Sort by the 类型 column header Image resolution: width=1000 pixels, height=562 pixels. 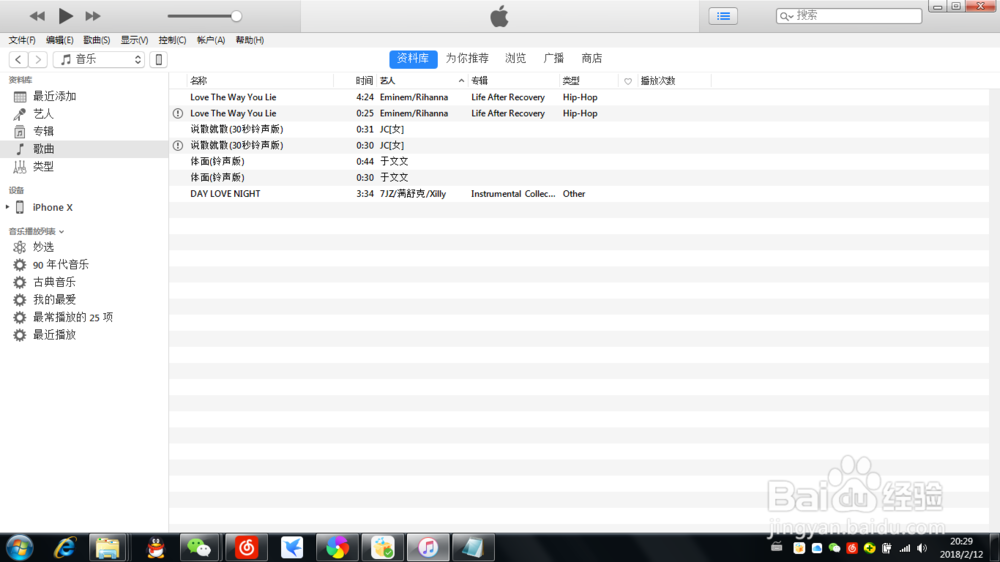pyautogui.click(x=589, y=81)
